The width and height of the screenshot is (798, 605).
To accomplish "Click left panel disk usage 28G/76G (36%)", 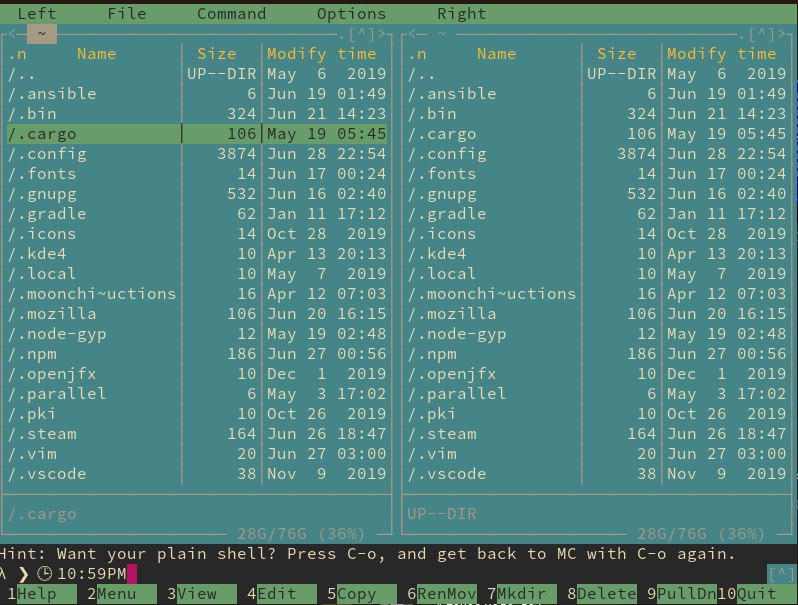I will point(301,534).
